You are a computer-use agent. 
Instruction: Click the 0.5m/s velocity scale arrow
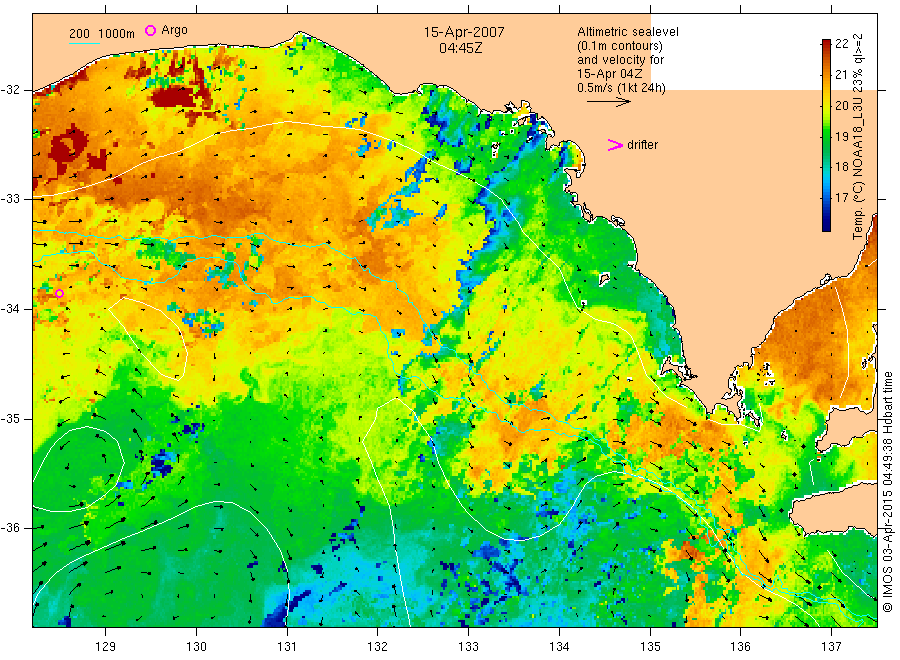608,102
